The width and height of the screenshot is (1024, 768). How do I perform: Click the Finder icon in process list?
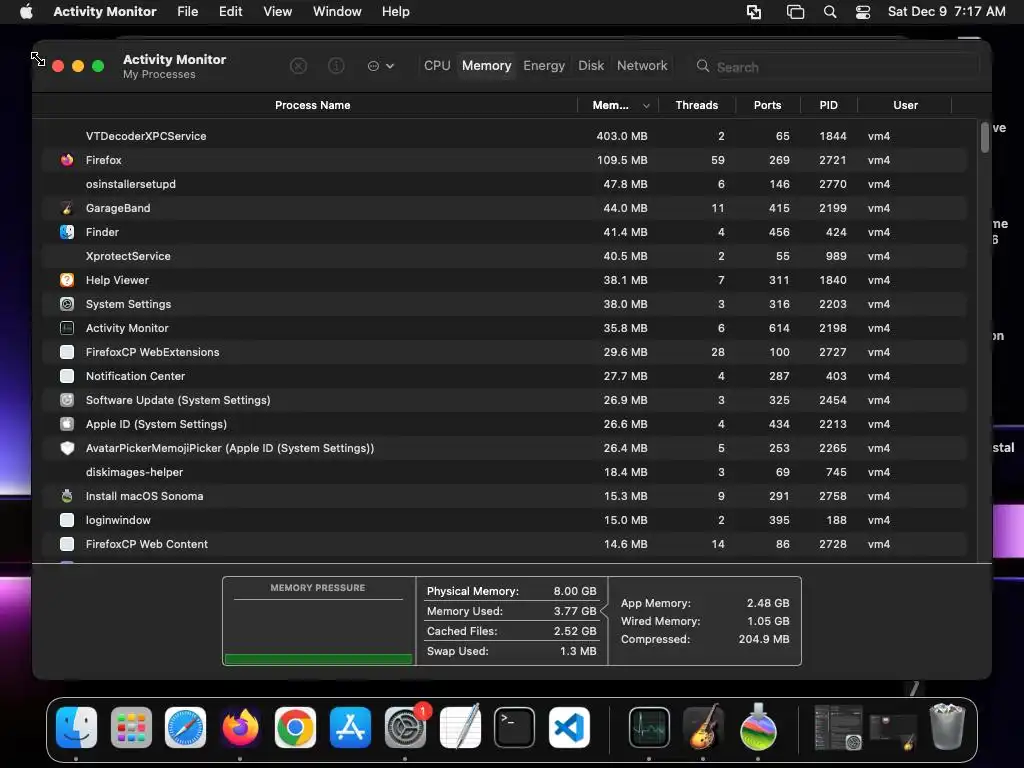pyautogui.click(x=67, y=232)
